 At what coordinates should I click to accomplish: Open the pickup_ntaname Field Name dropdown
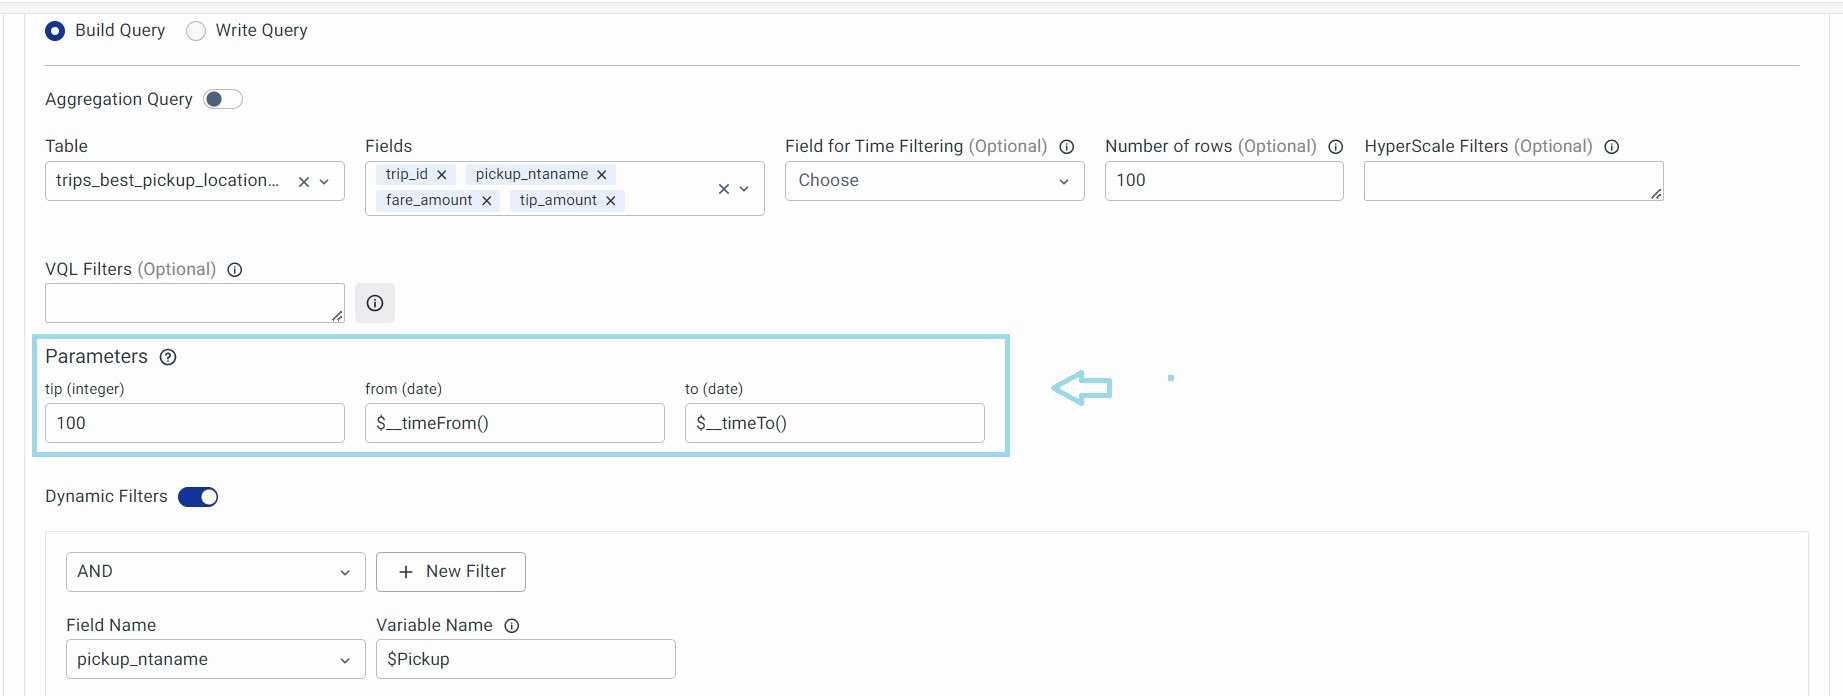[215, 660]
